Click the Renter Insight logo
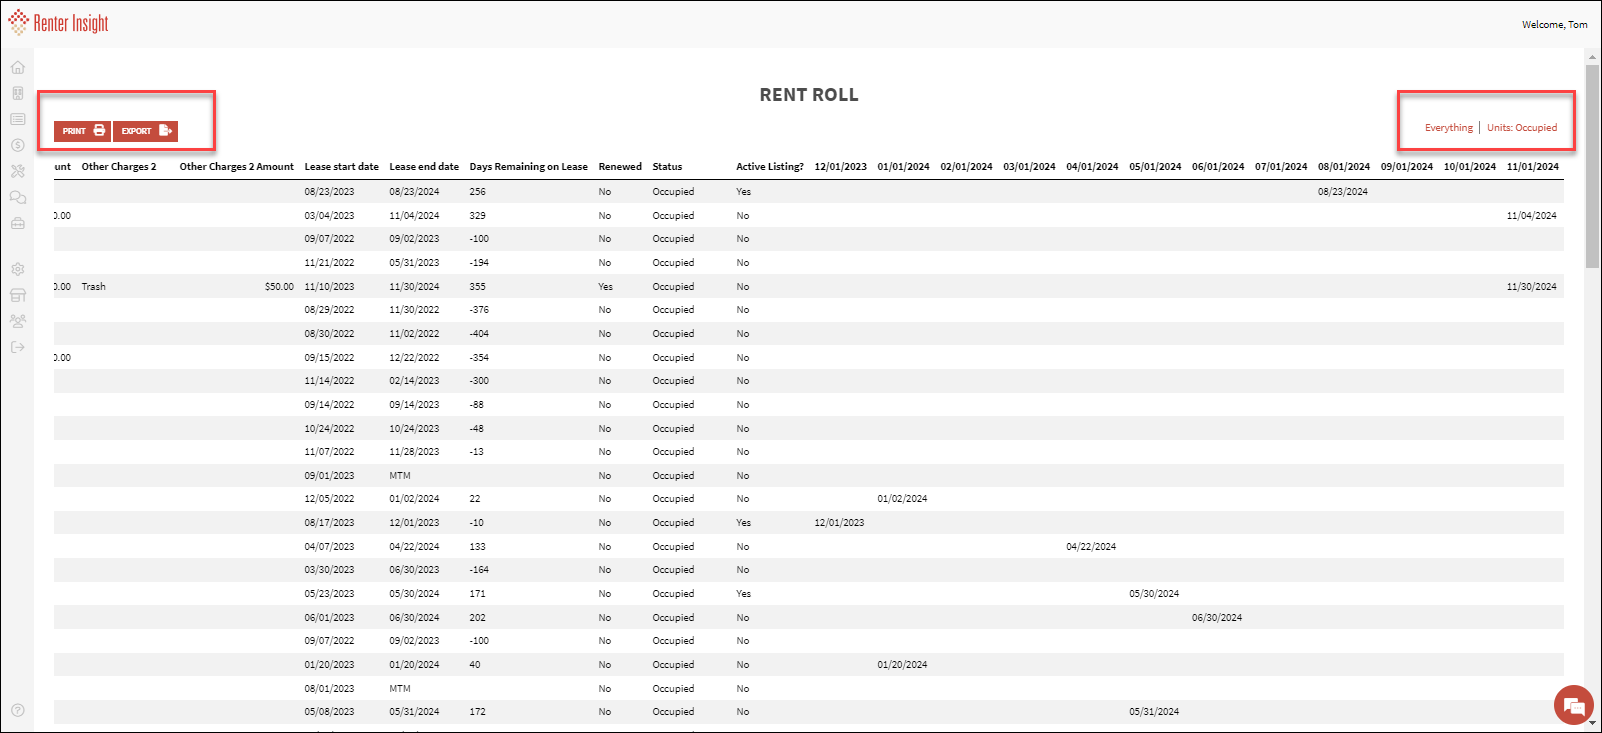 tap(58, 22)
